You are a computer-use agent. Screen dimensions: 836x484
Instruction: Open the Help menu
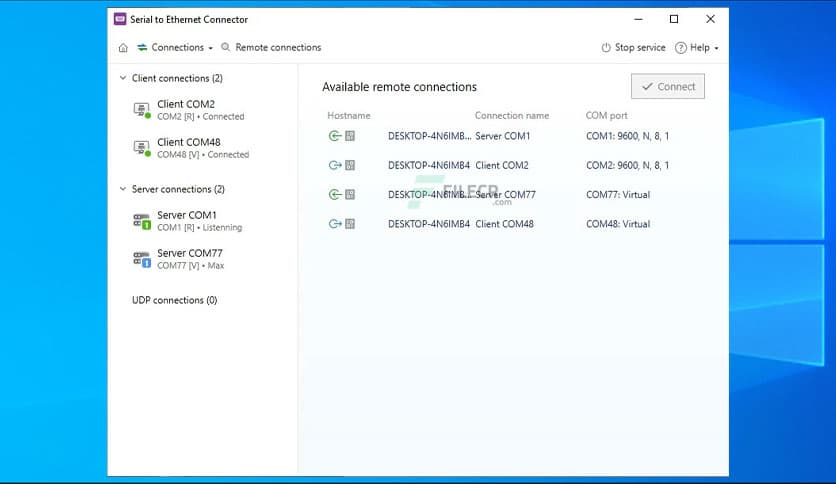(697, 48)
